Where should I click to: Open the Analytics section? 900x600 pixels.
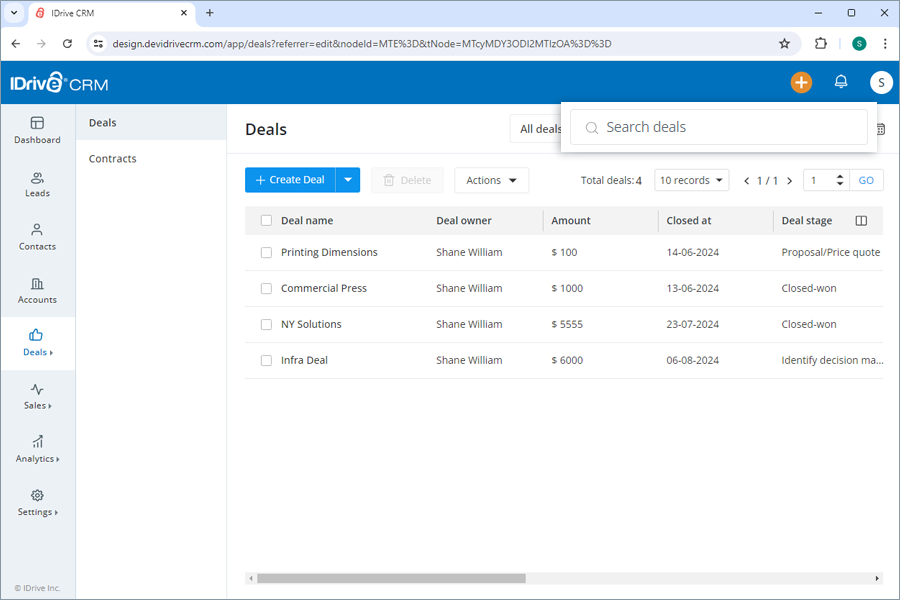pyautogui.click(x=37, y=450)
